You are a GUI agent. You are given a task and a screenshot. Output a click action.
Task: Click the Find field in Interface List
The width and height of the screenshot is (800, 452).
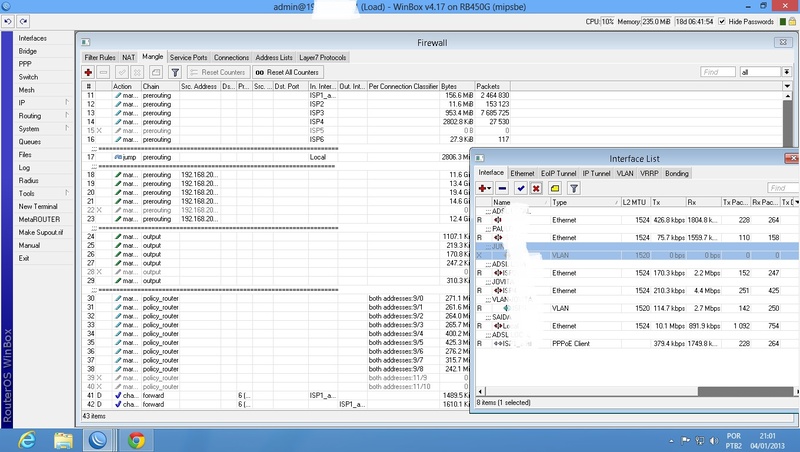click(x=783, y=188)
